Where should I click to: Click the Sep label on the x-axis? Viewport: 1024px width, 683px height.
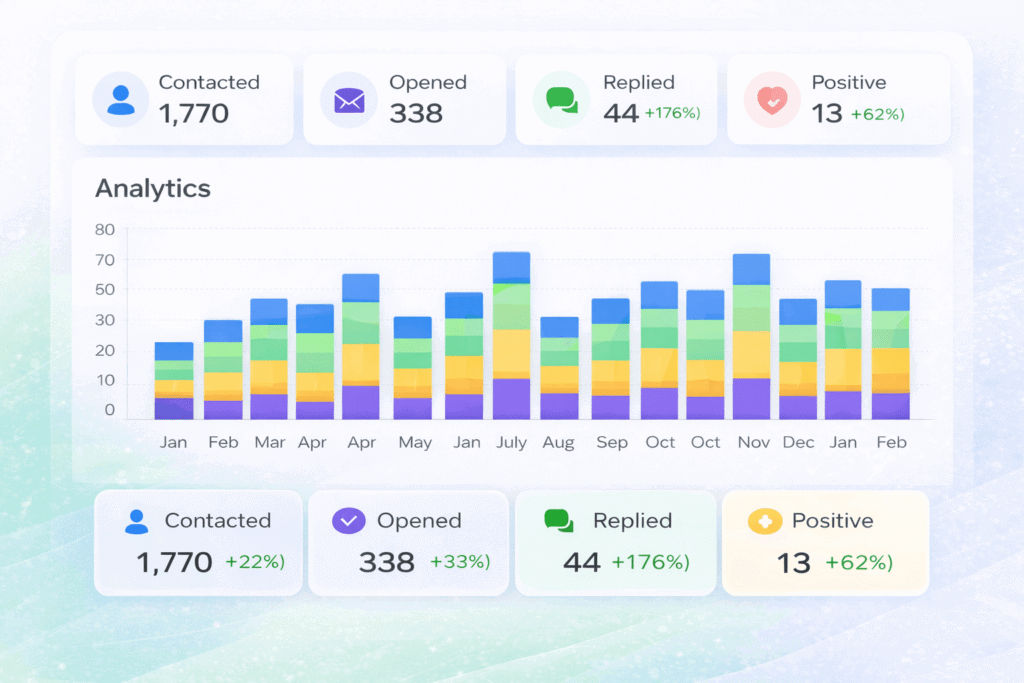click(610, 442)
